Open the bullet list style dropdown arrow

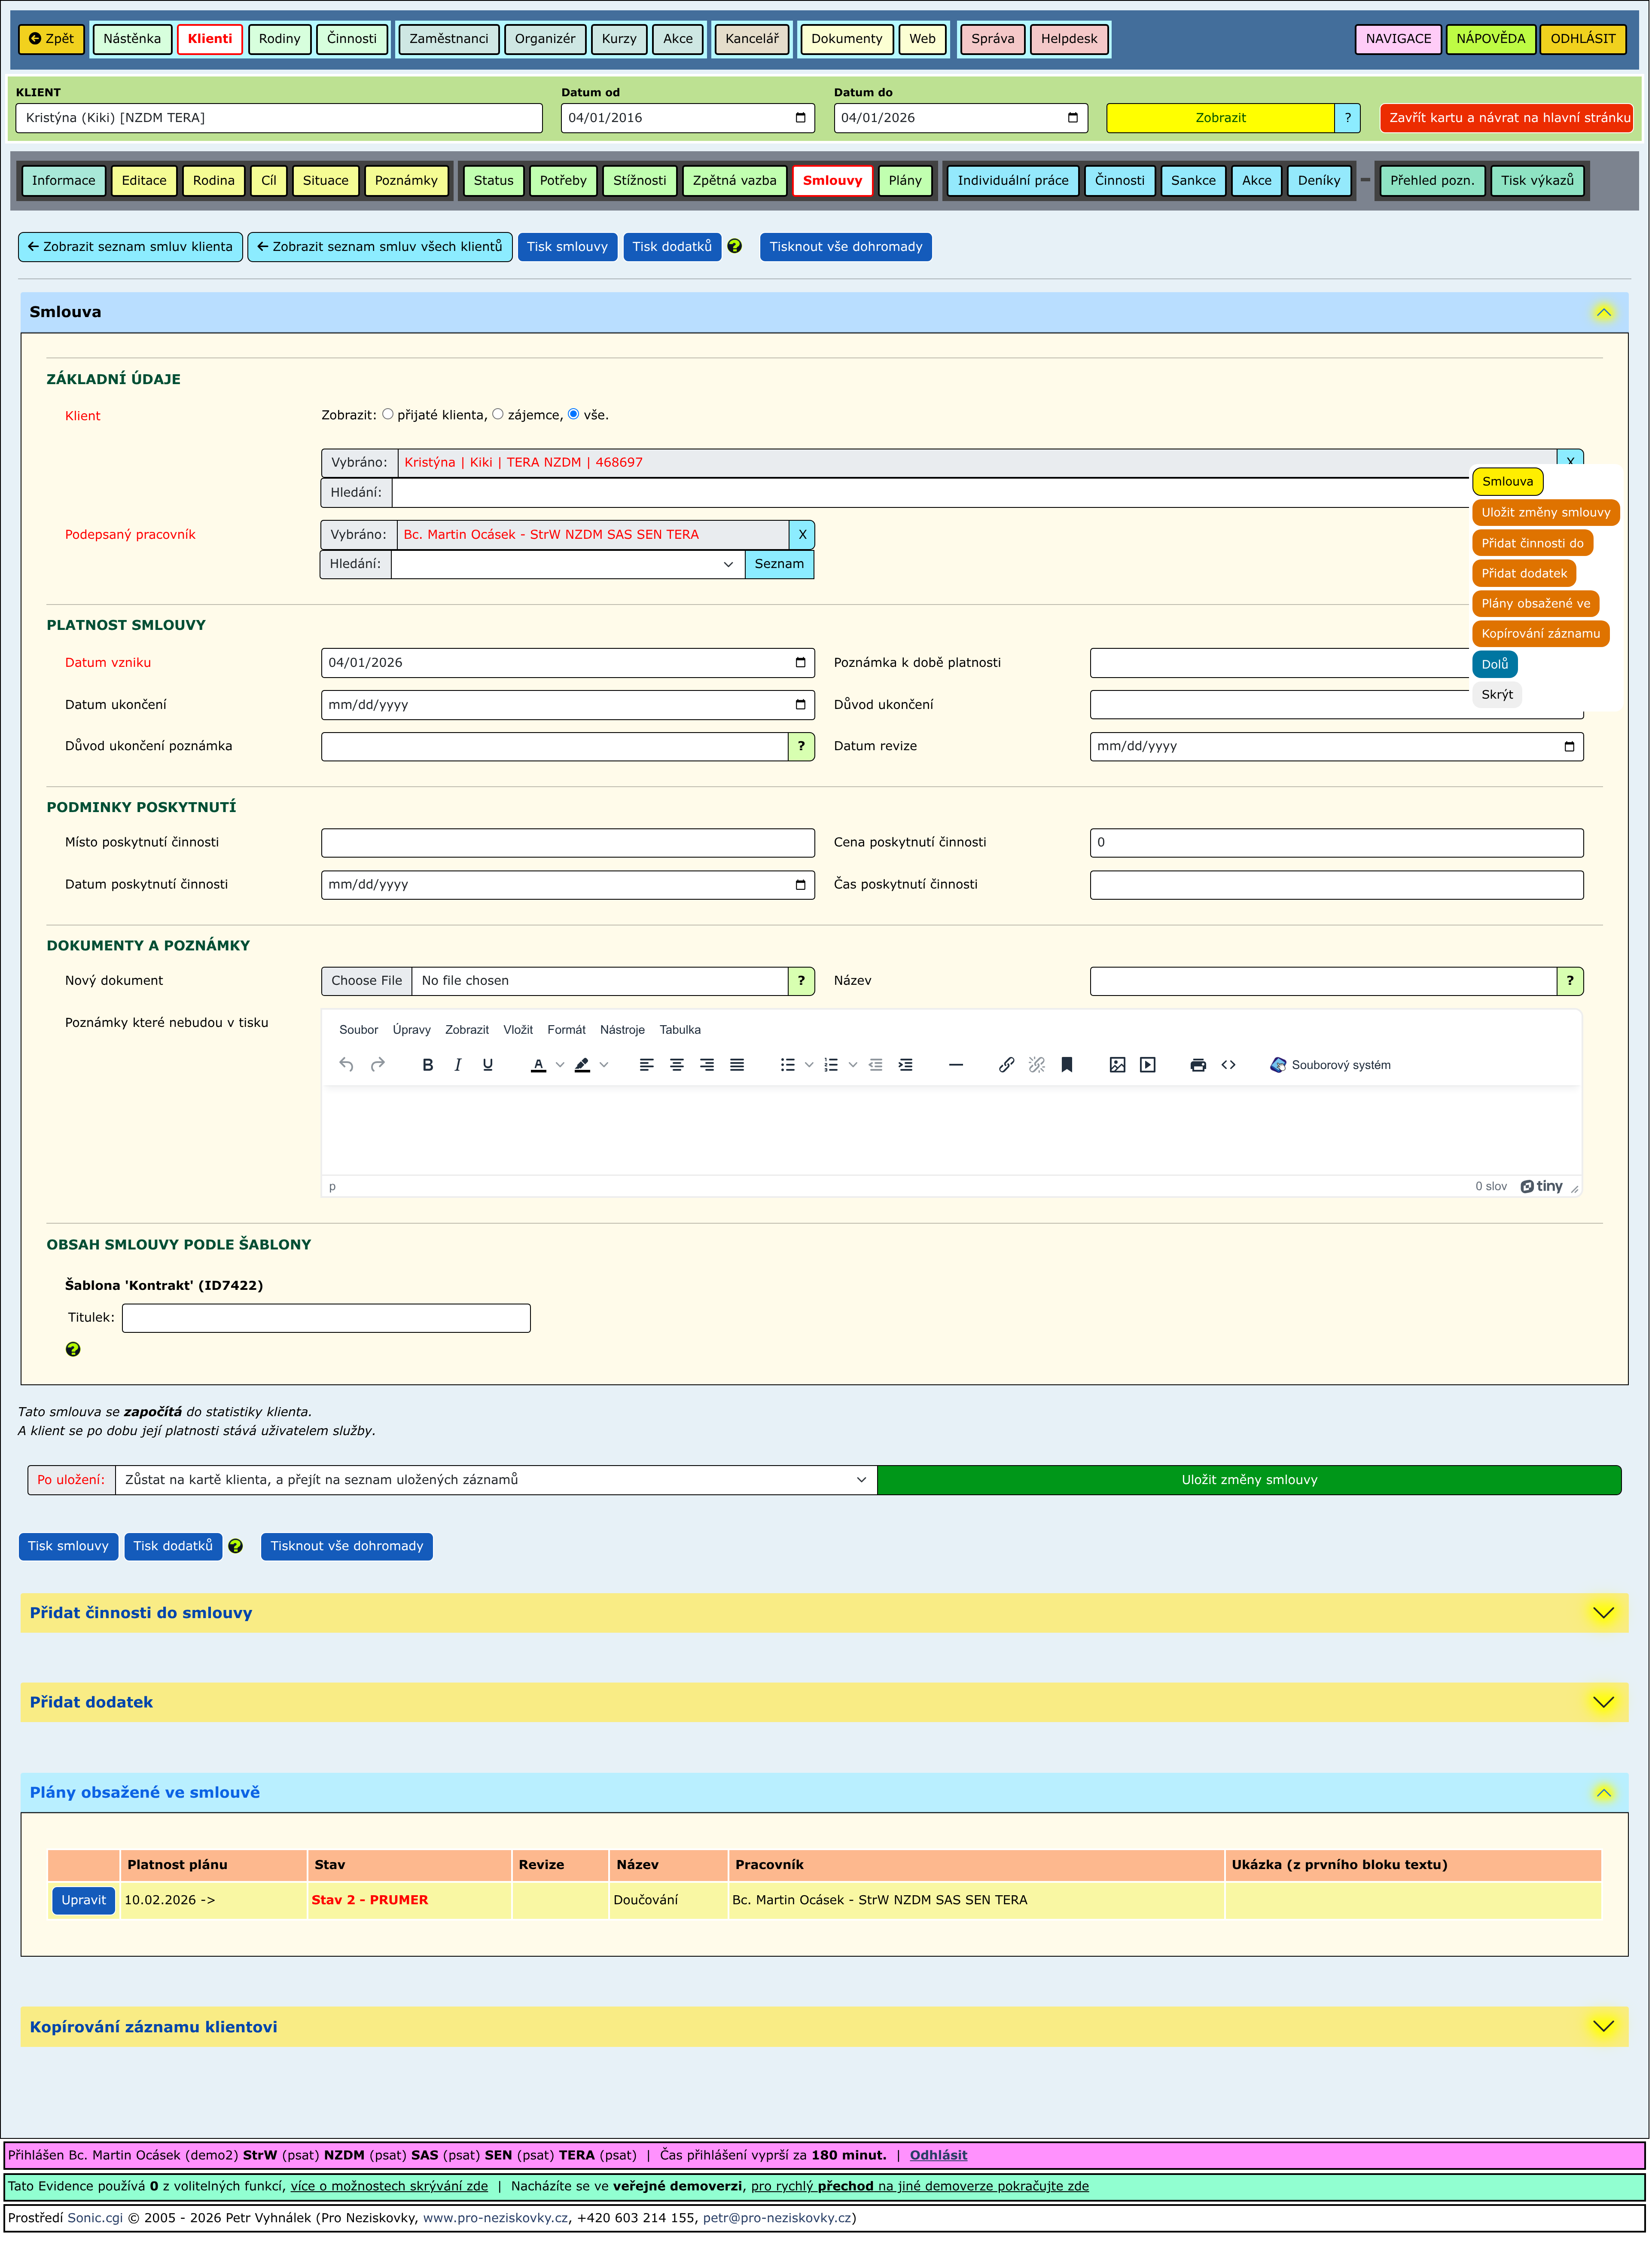click(809, 1065)
